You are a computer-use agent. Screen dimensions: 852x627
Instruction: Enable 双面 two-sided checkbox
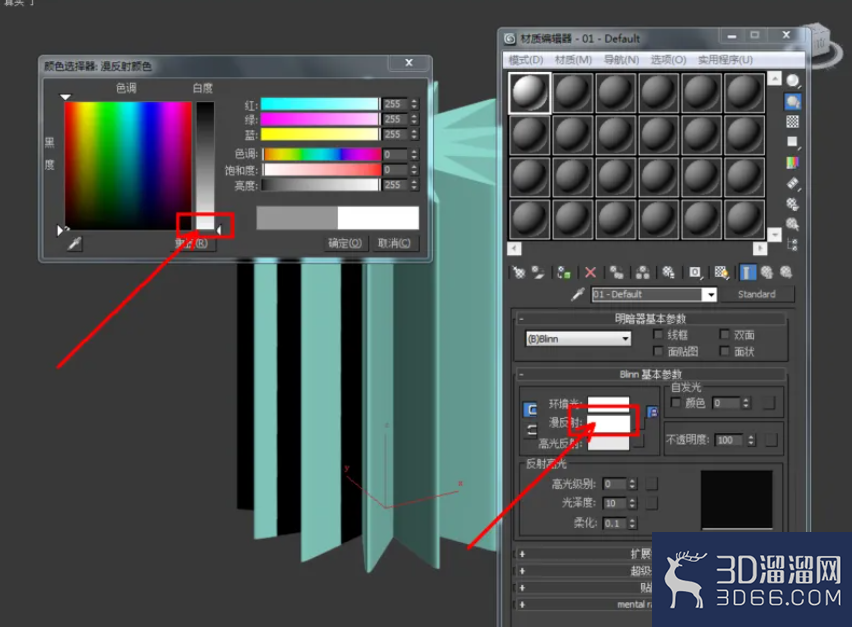coord(724,334)
